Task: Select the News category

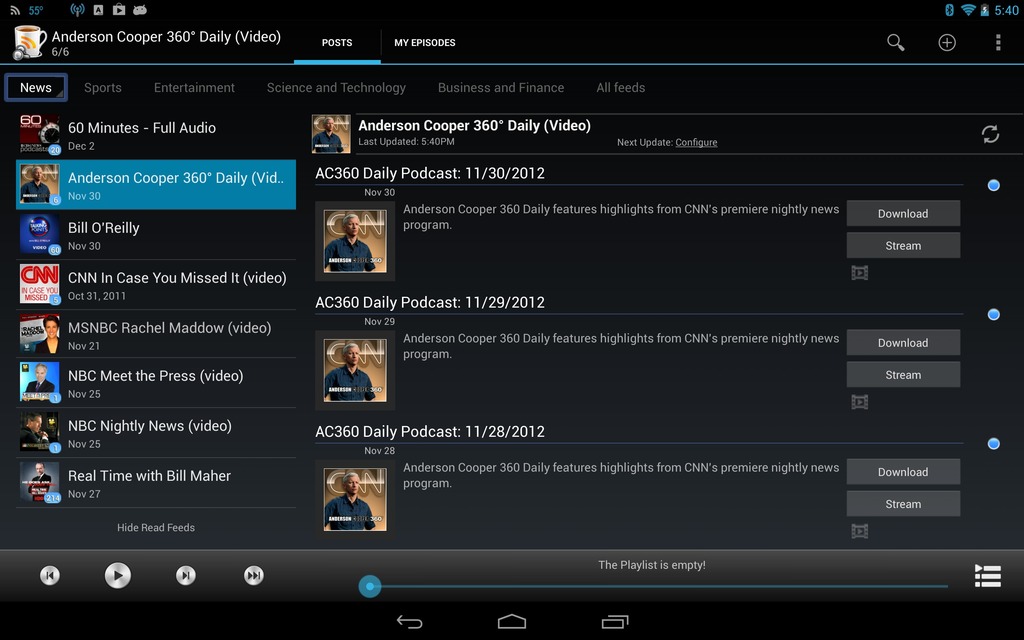Action: click(36, 88)
